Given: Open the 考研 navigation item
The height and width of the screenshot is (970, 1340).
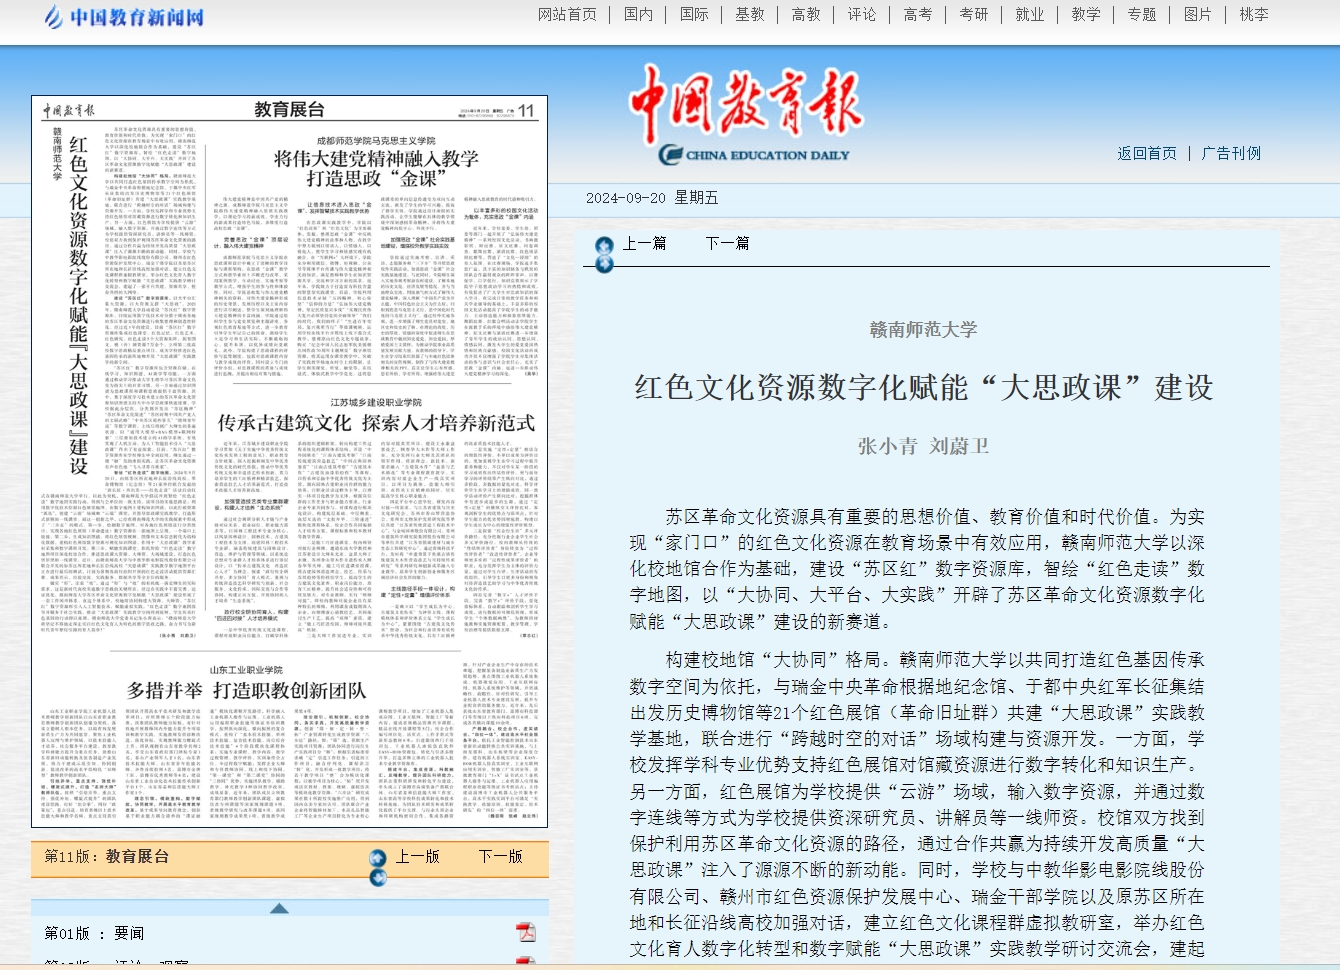Looking at the screenshot, I should click(x=974, y=14).
